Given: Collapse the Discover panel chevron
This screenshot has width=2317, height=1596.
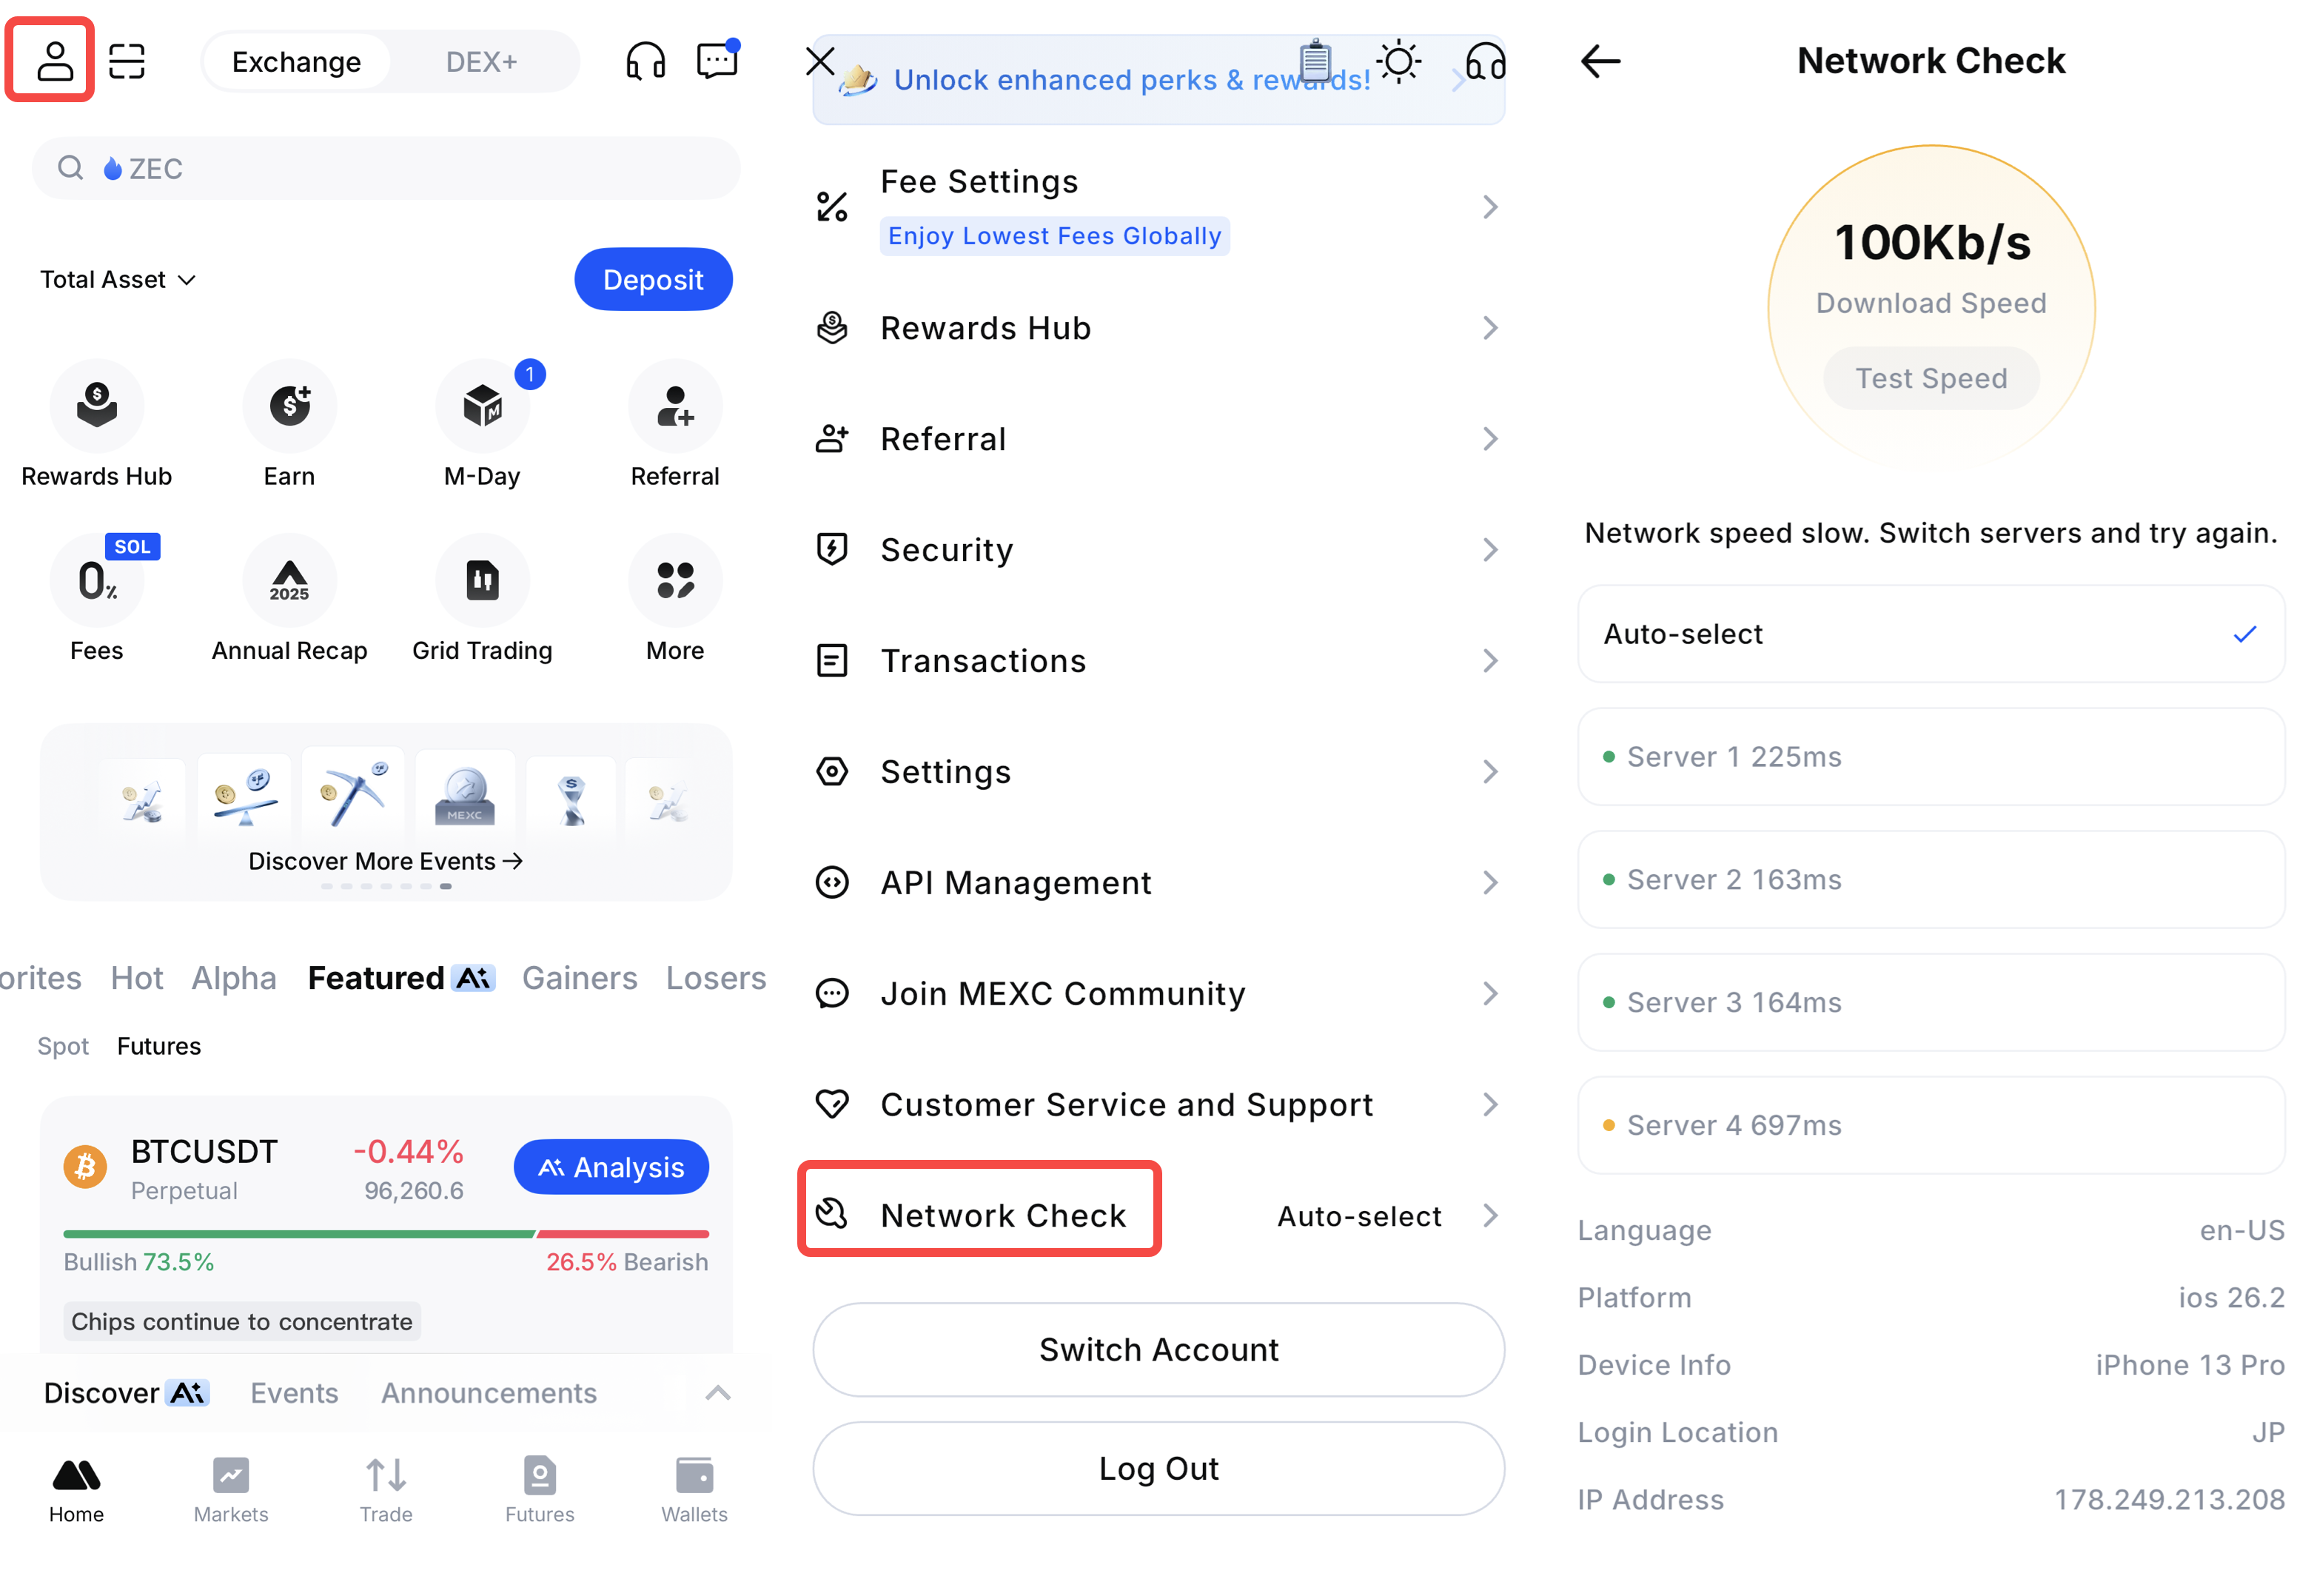Looking at the screenshot, I should 717,1393.
